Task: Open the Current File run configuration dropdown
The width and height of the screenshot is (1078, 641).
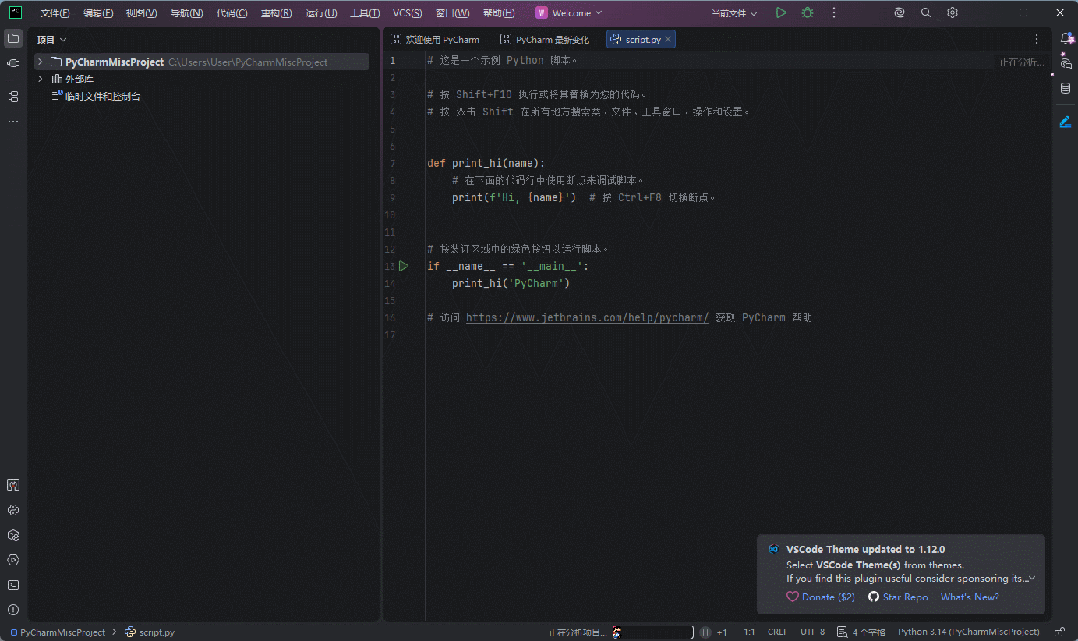Action: click(734, 13)
